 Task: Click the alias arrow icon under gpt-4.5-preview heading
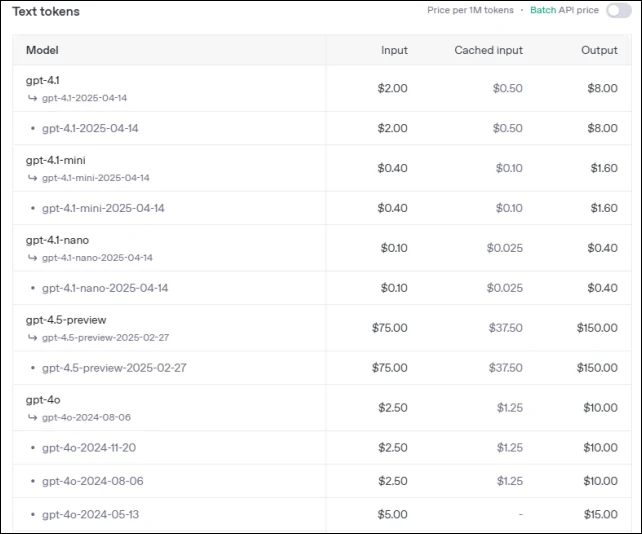click(32, 337)
